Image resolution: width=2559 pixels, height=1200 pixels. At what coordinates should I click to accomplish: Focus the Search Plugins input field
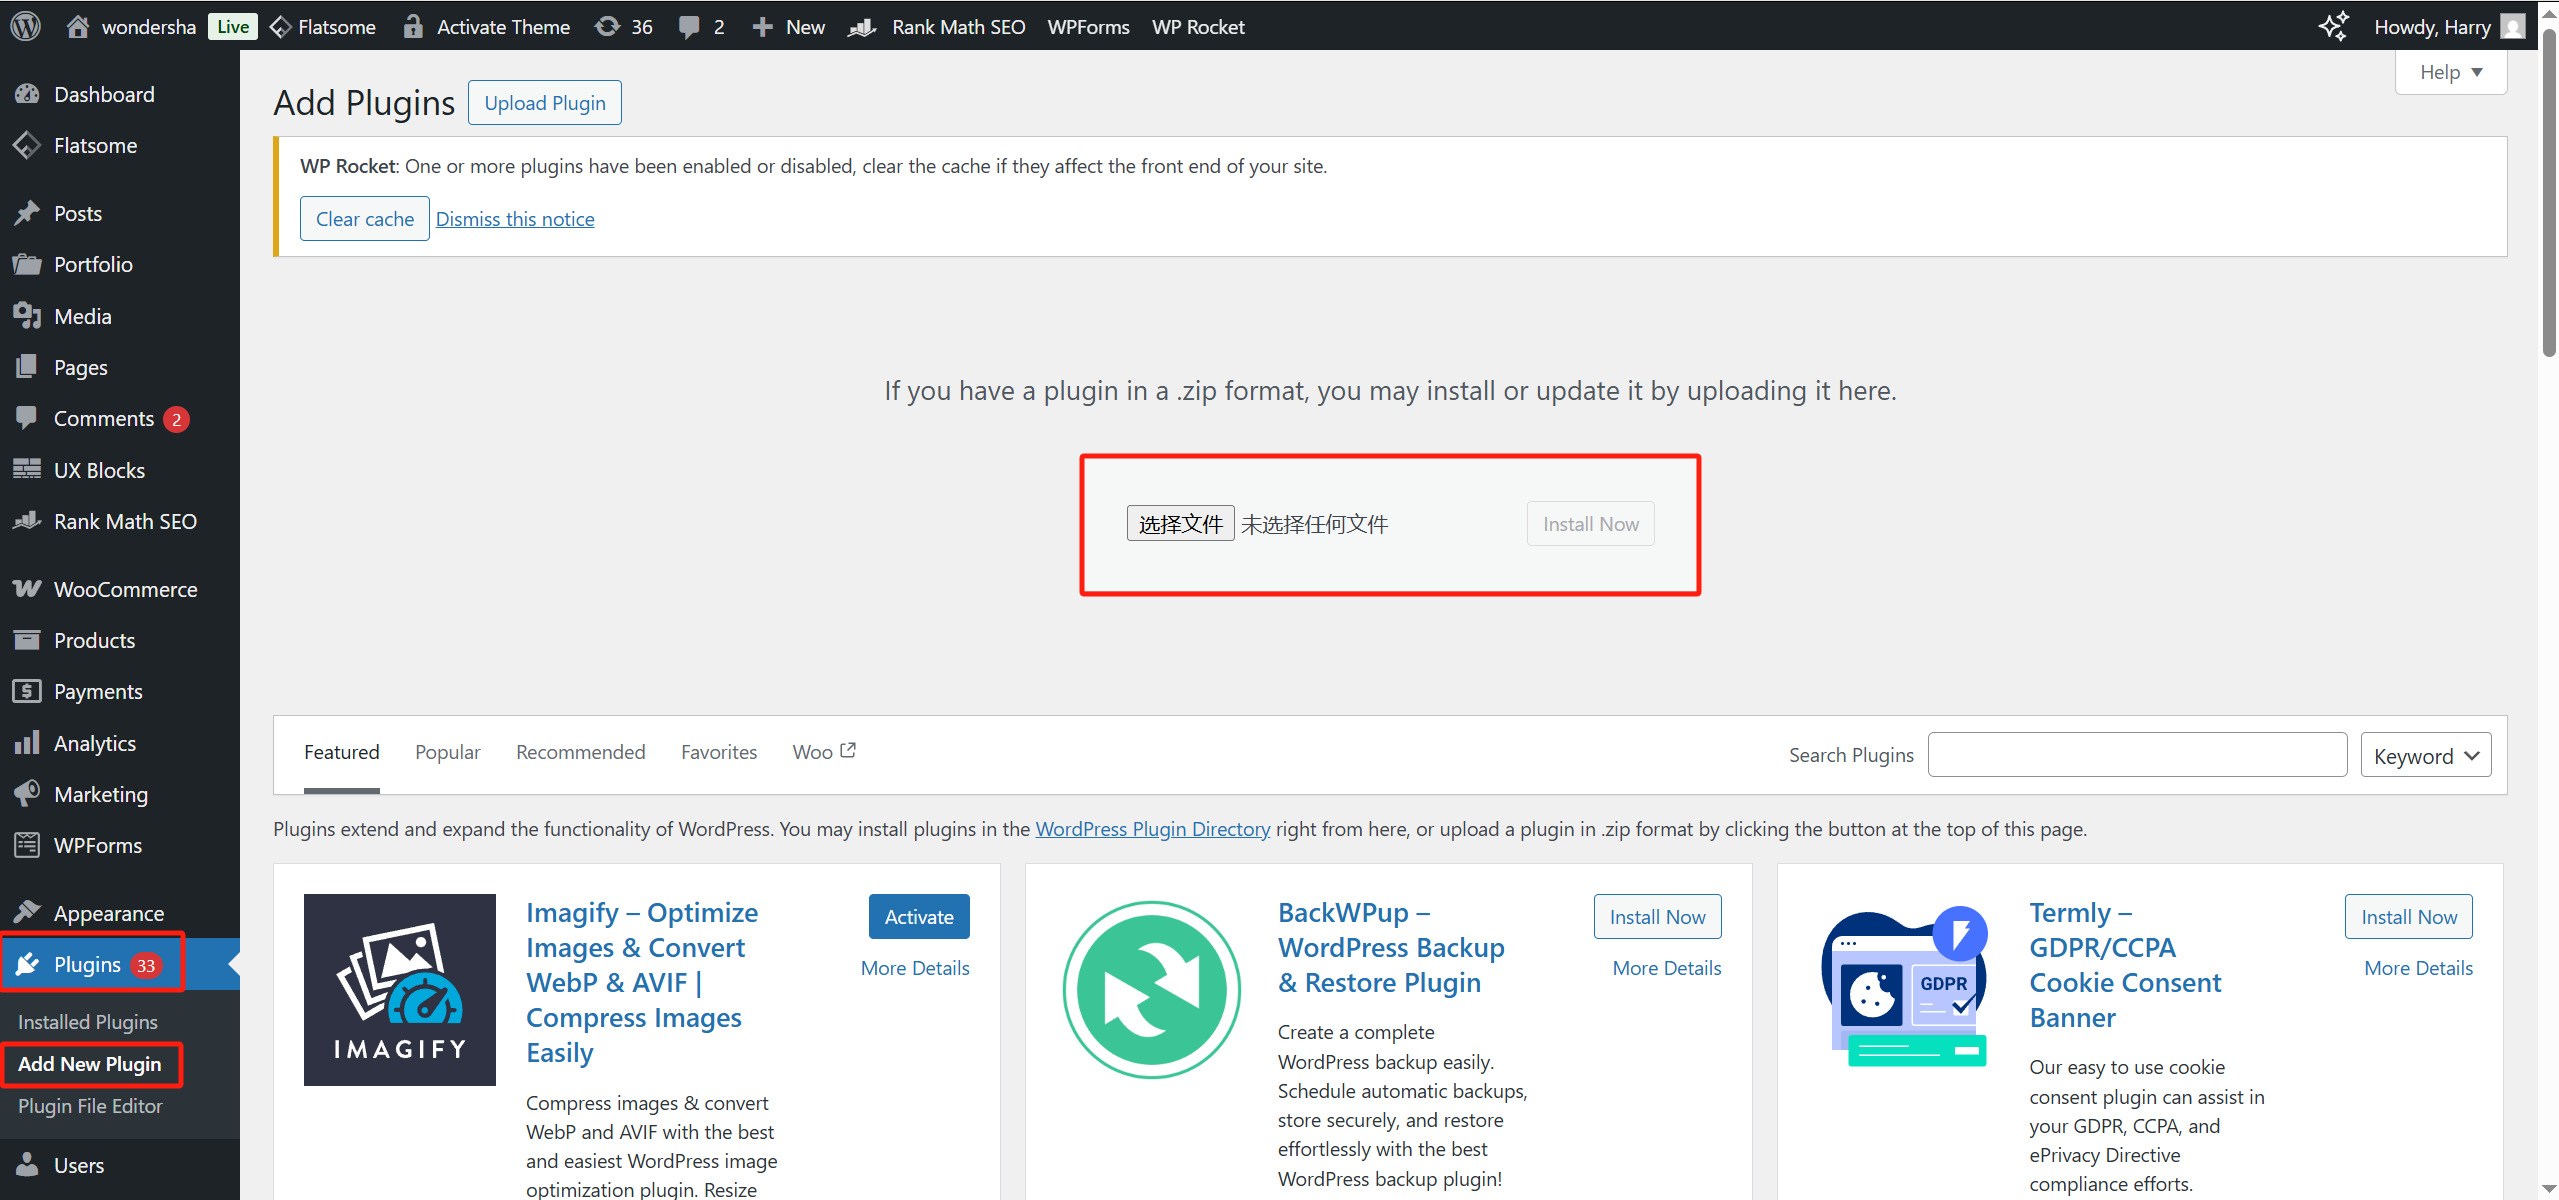(2136, 755)
